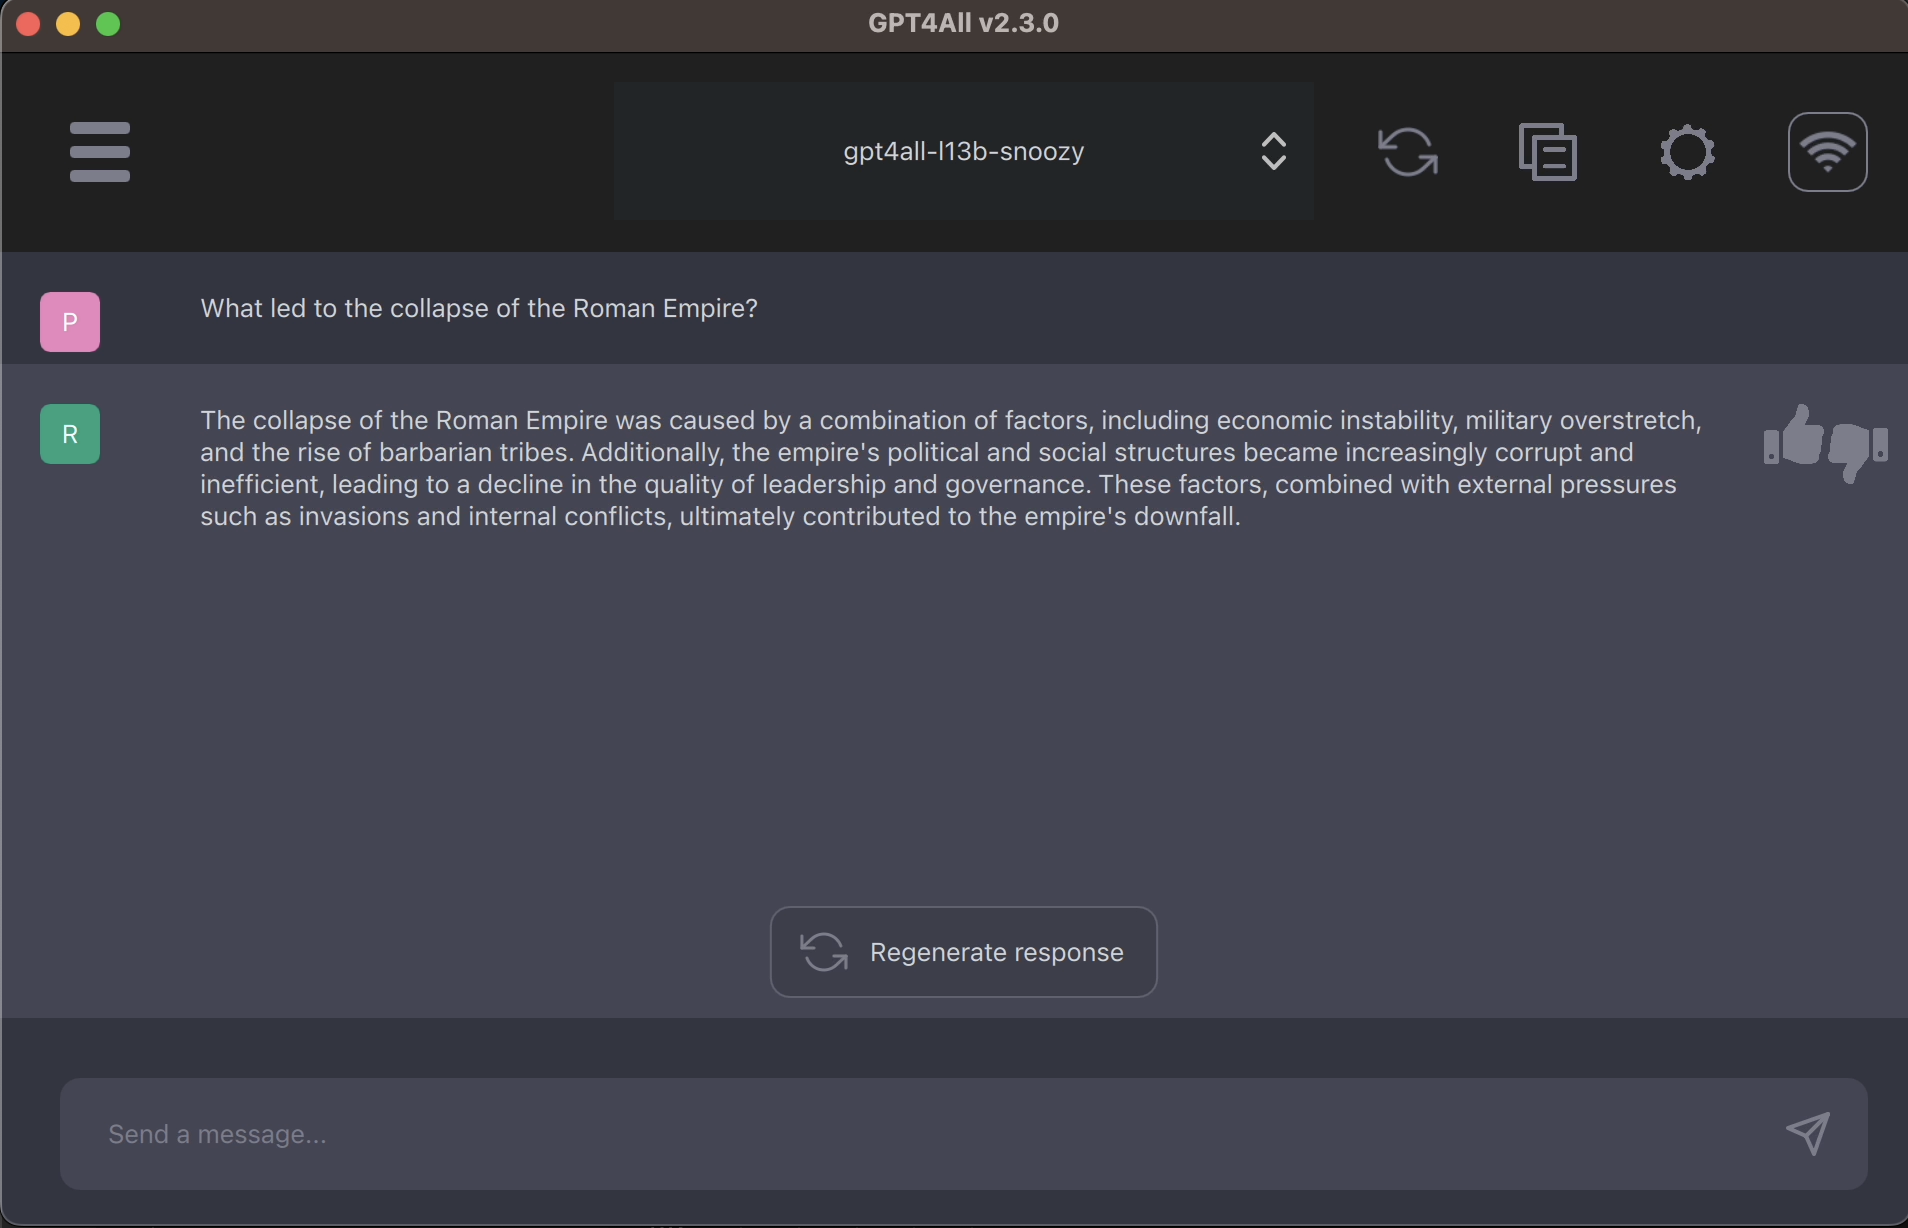The height and width of the screenshot is (1228, 1908).
Task: Click the pink P user avatar
Action: [x=70, y=322]
